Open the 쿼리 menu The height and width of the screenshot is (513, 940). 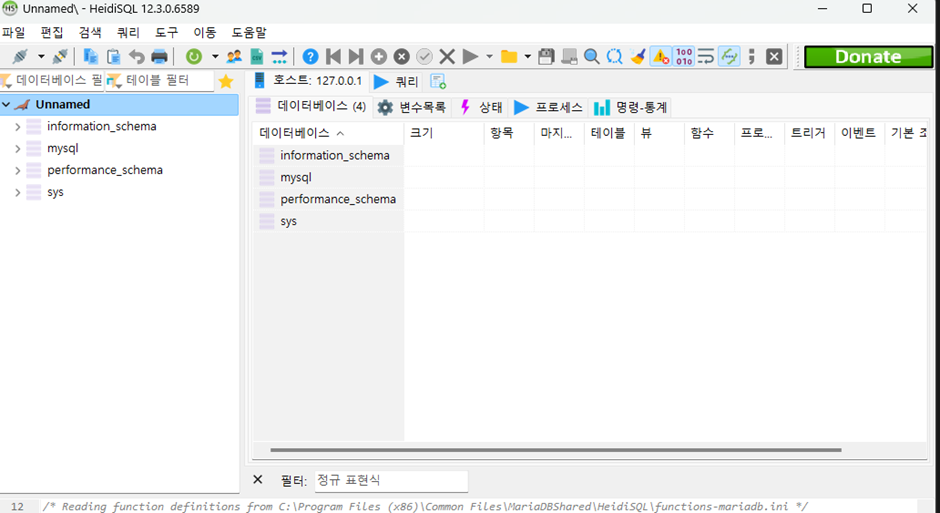point(129,32)
